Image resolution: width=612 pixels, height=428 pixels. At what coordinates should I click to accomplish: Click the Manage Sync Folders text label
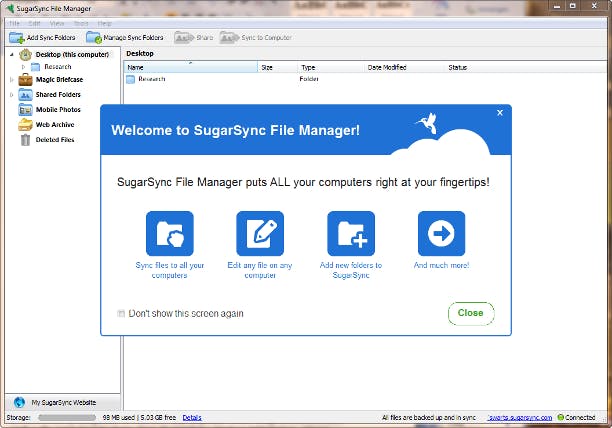point(133,38)
